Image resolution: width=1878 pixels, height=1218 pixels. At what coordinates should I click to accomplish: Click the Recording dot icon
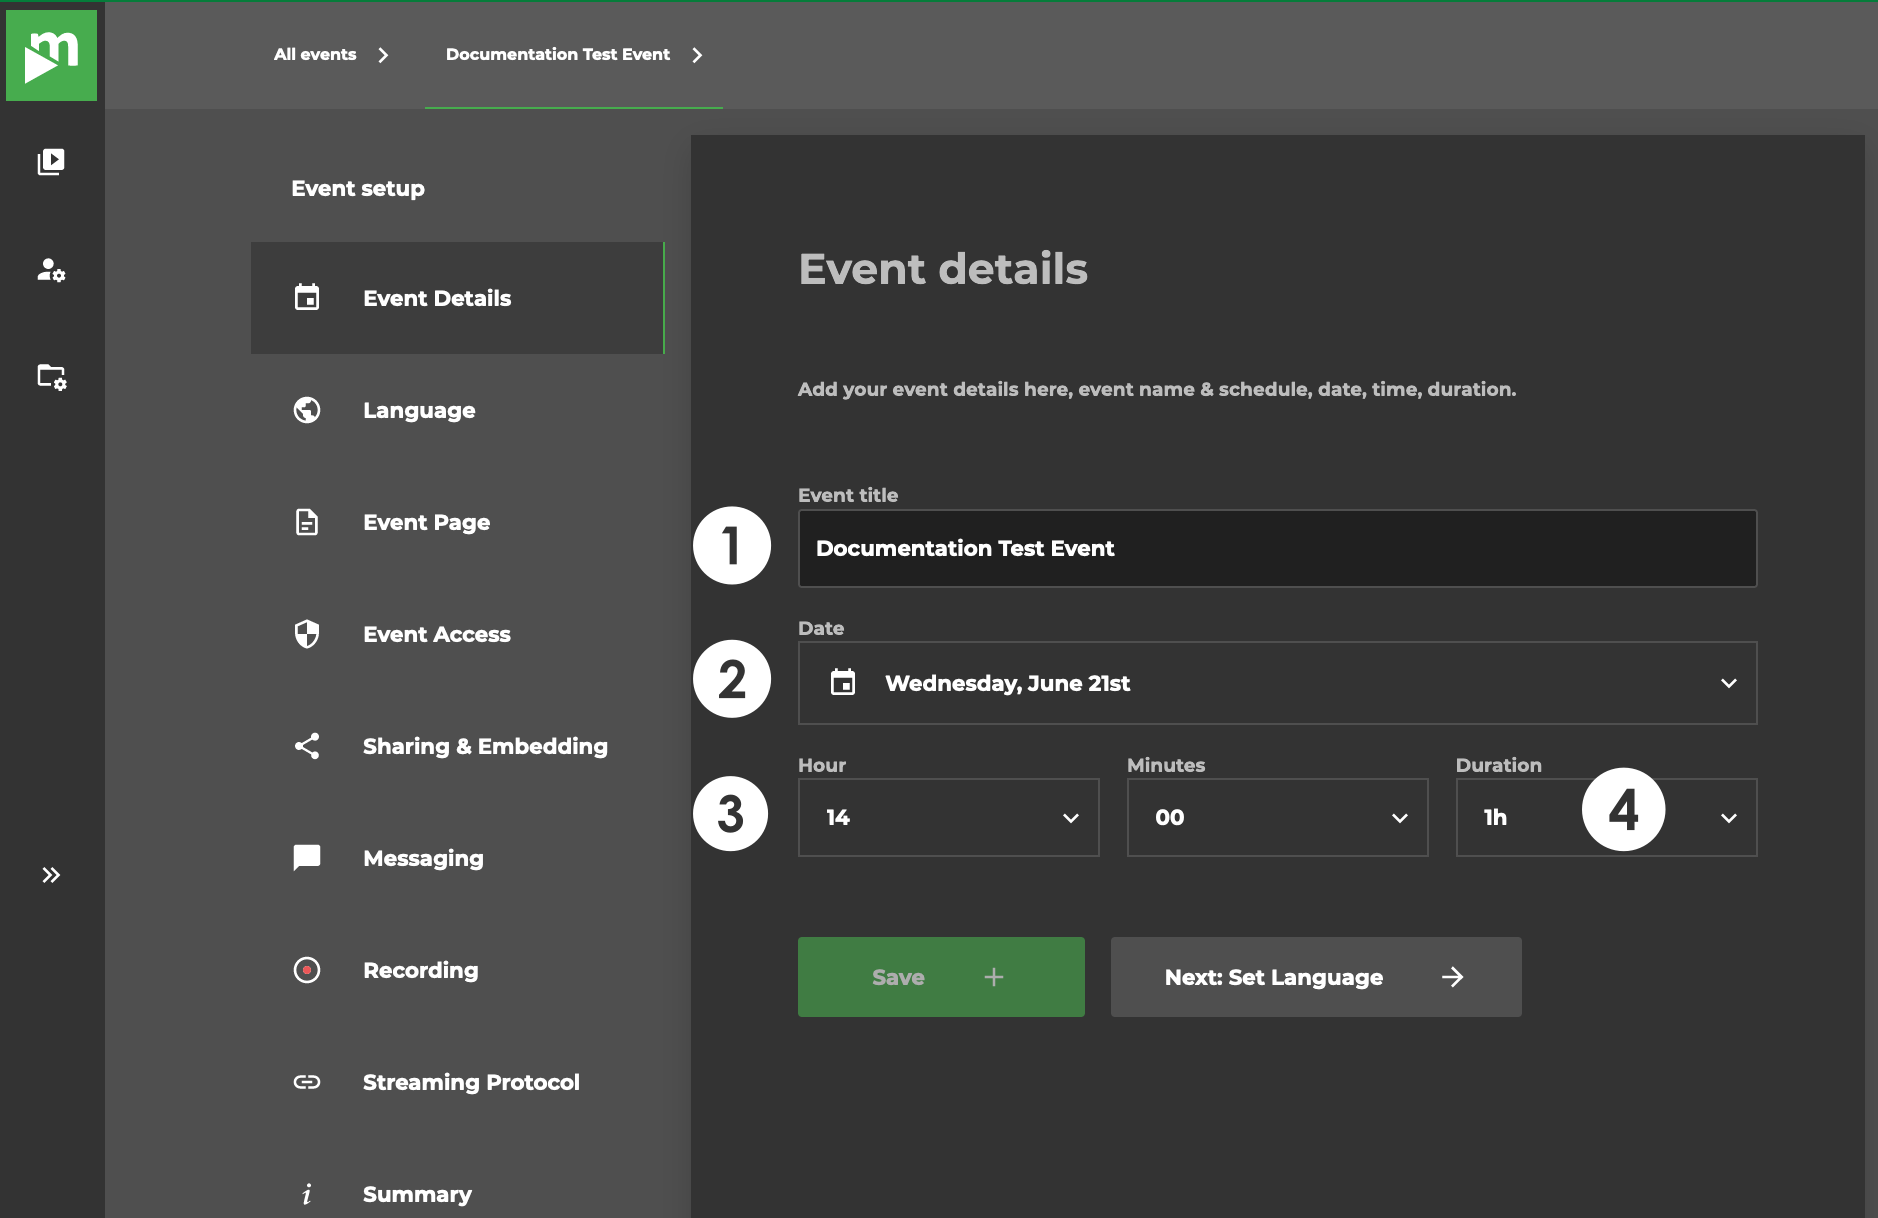pos(307,970)
